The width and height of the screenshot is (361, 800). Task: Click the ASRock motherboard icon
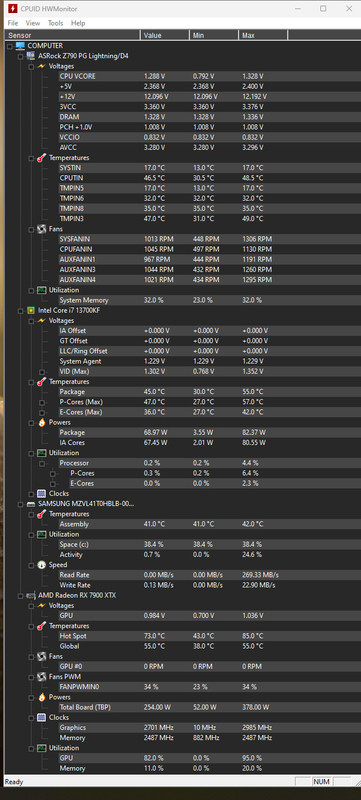31,56
